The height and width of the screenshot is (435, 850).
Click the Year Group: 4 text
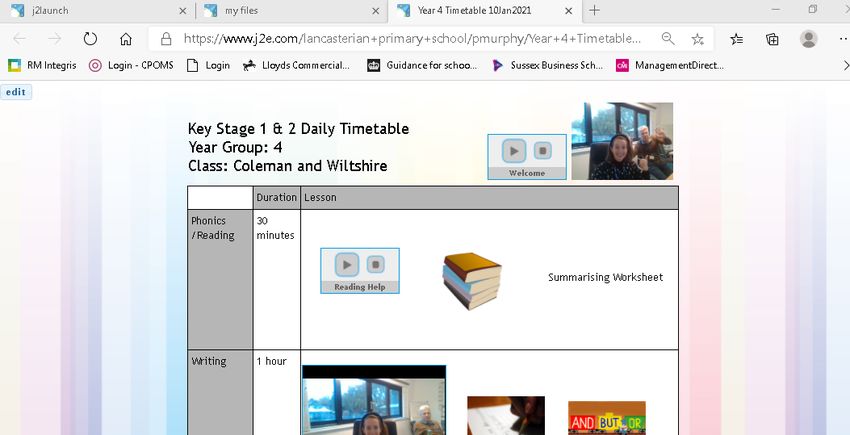click(235, 148)
